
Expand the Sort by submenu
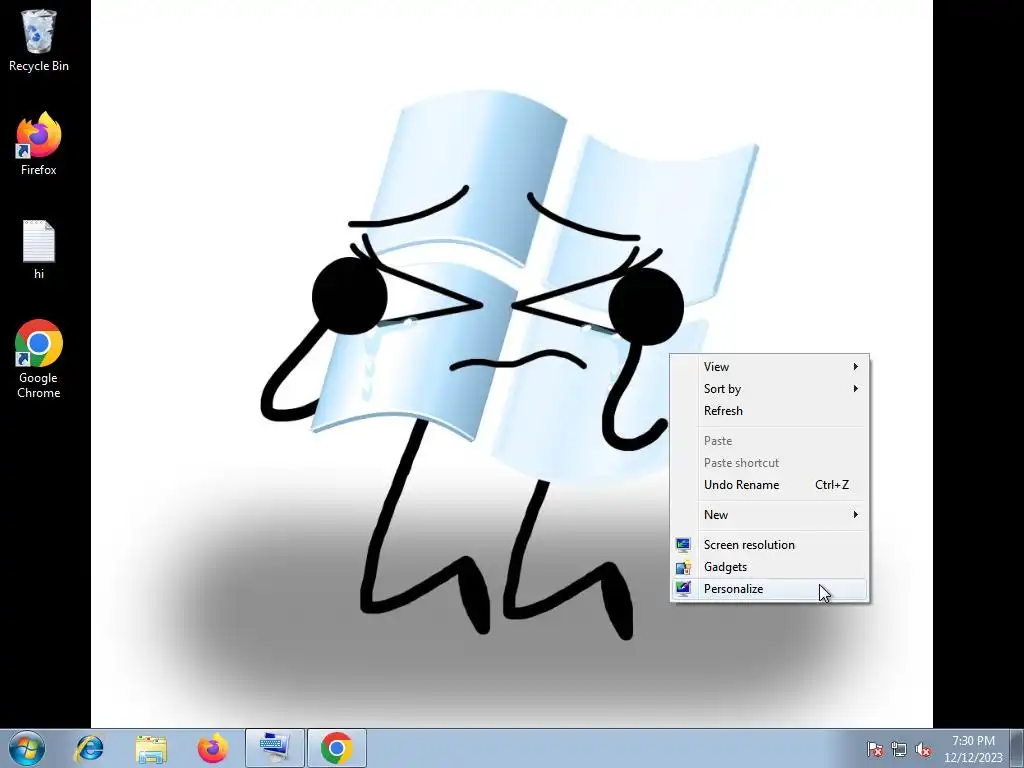pos(770,389)
